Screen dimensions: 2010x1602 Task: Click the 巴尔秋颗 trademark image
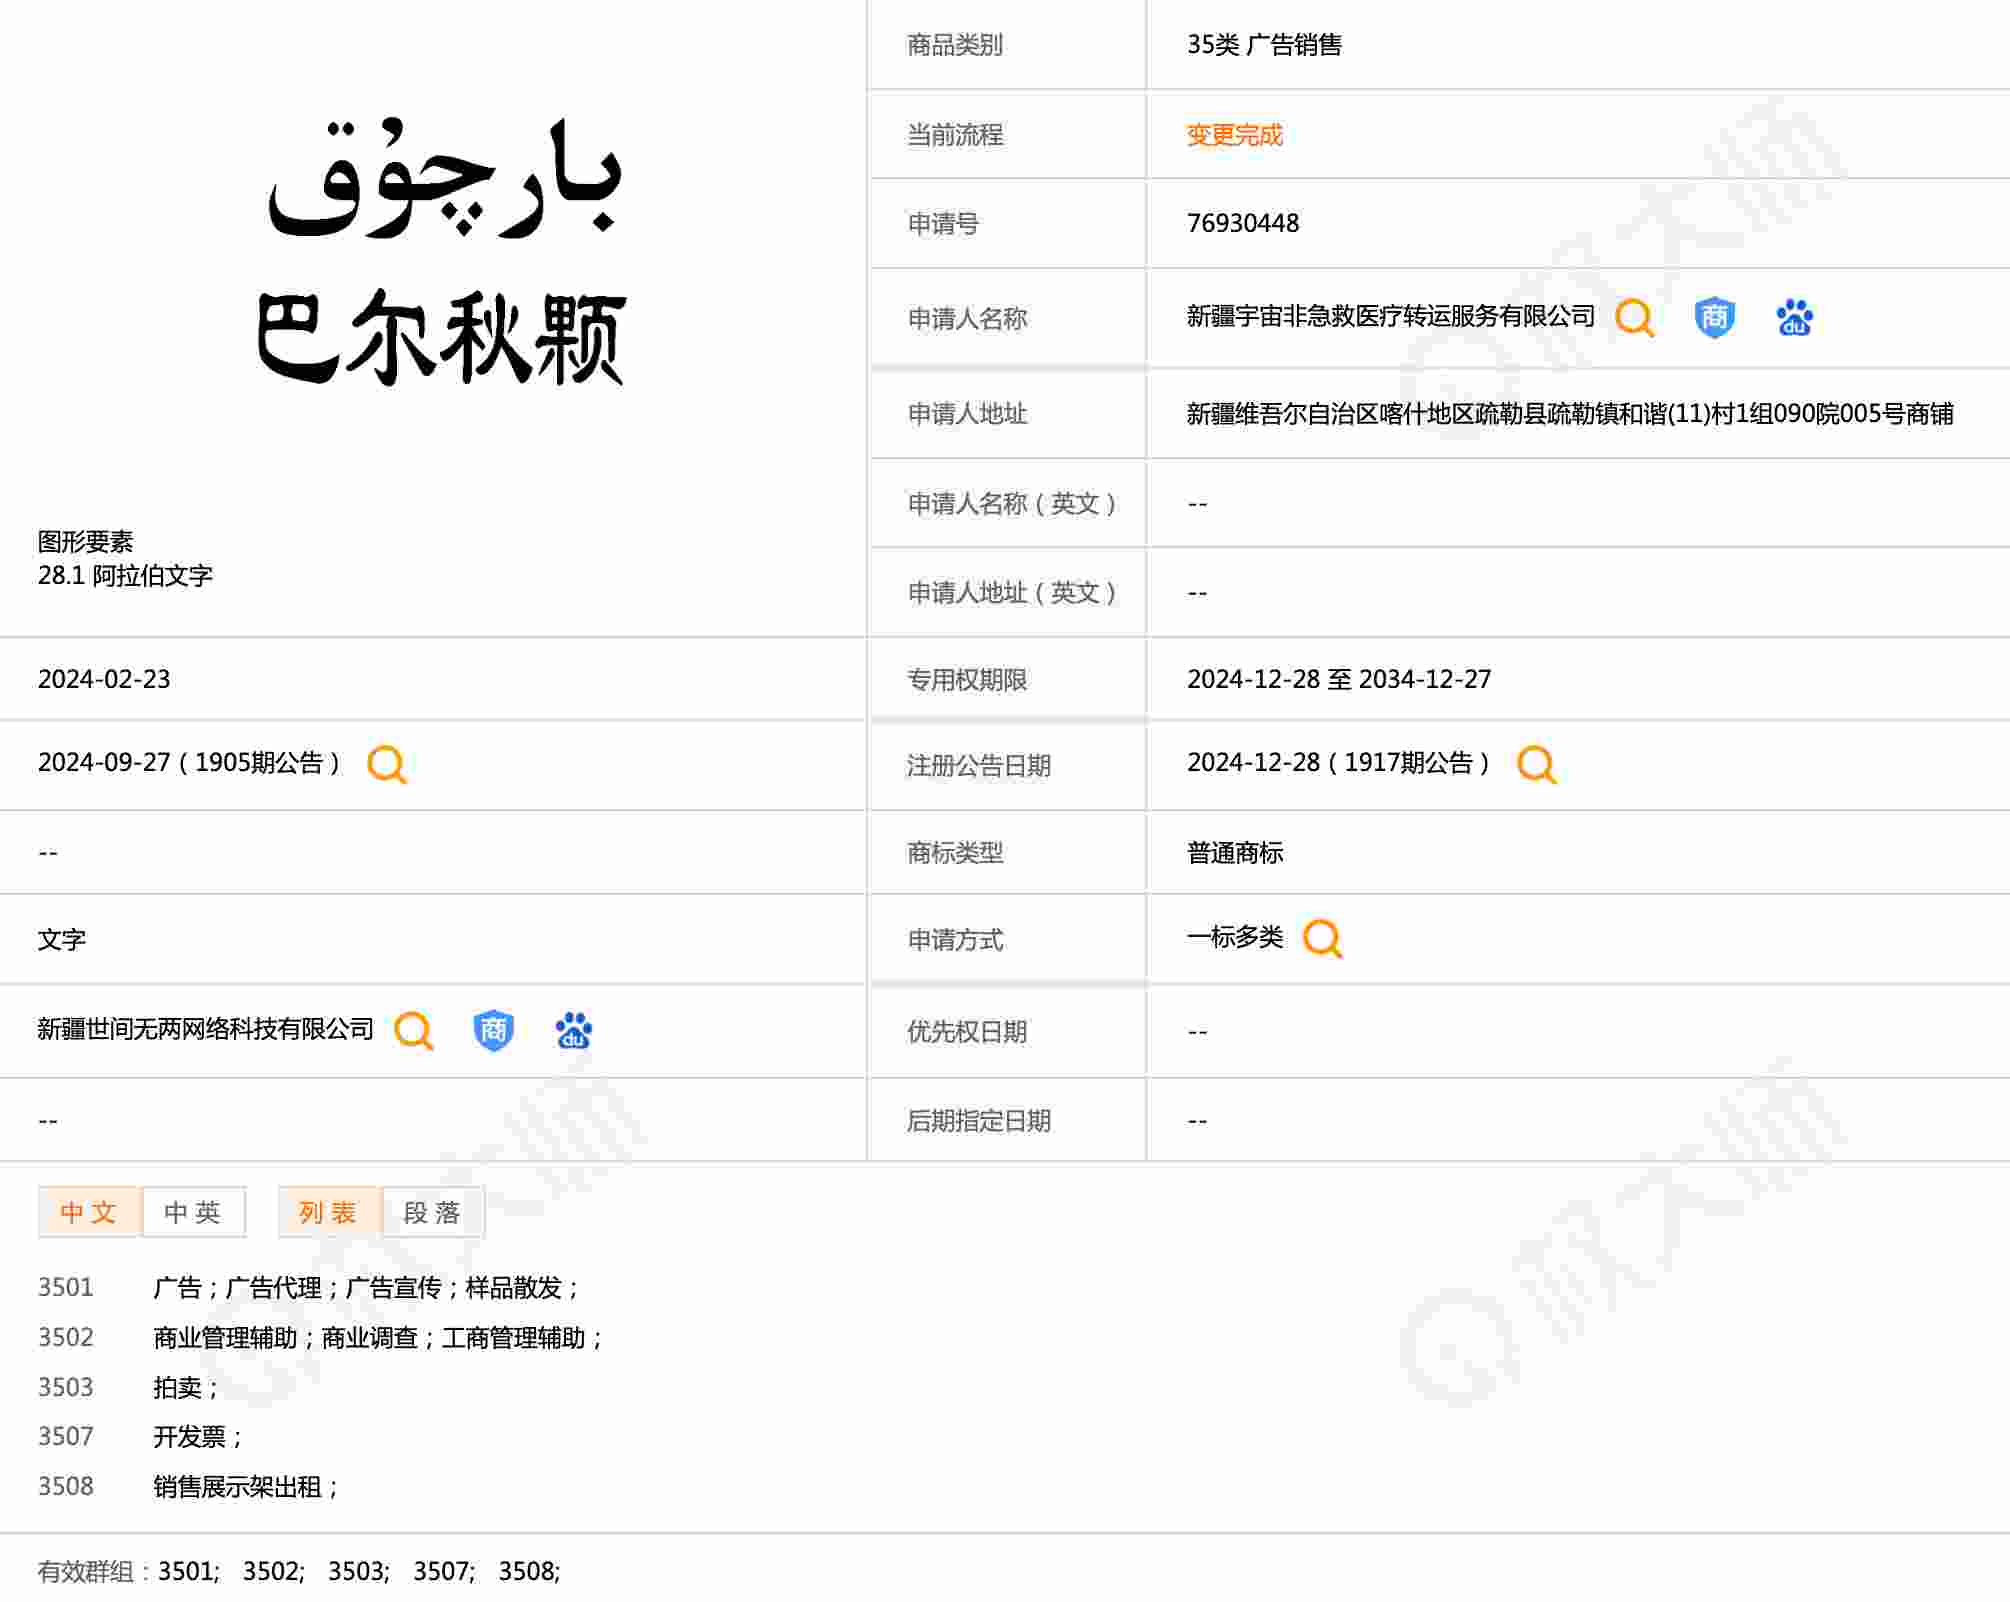coord(441,253)
